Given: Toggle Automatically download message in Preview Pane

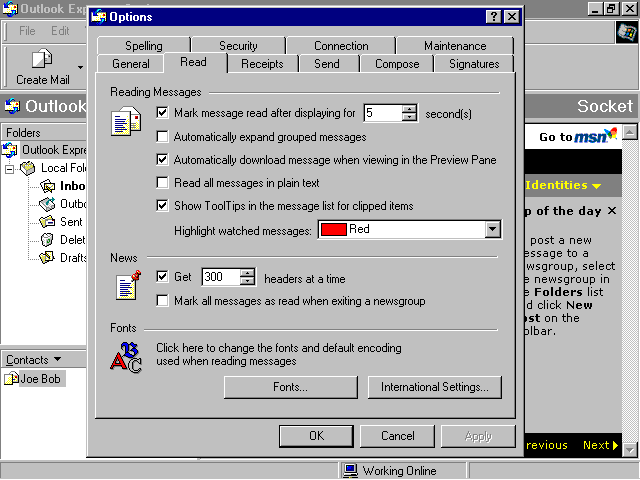Looking at the screenshot, I should 162,159.
